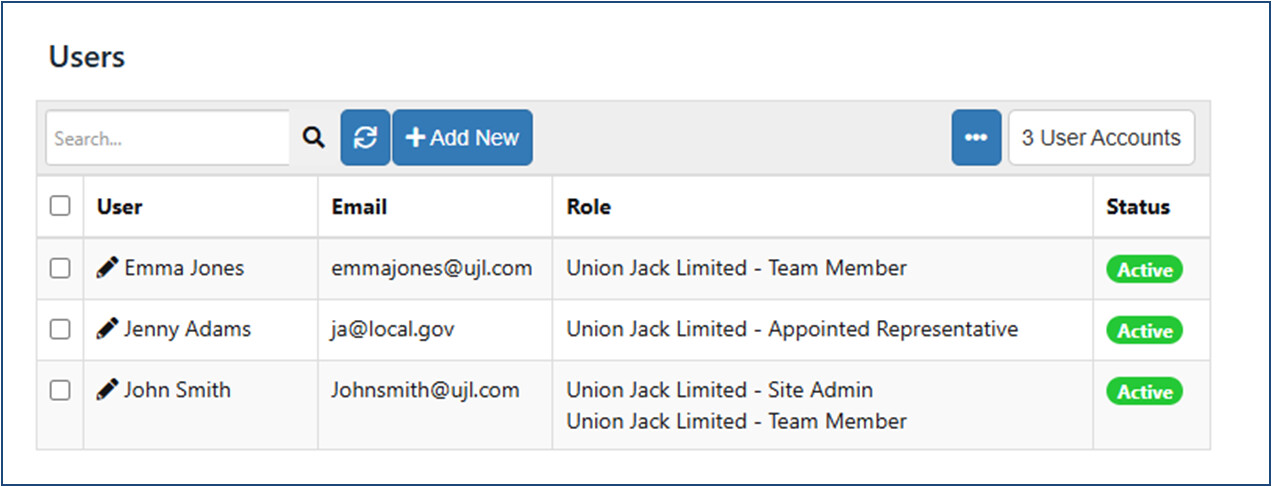Image resolution: width=1272 pixels, height=487 pixels.
Task: Open the Jenny Adams user name
Action: point(188,329)
